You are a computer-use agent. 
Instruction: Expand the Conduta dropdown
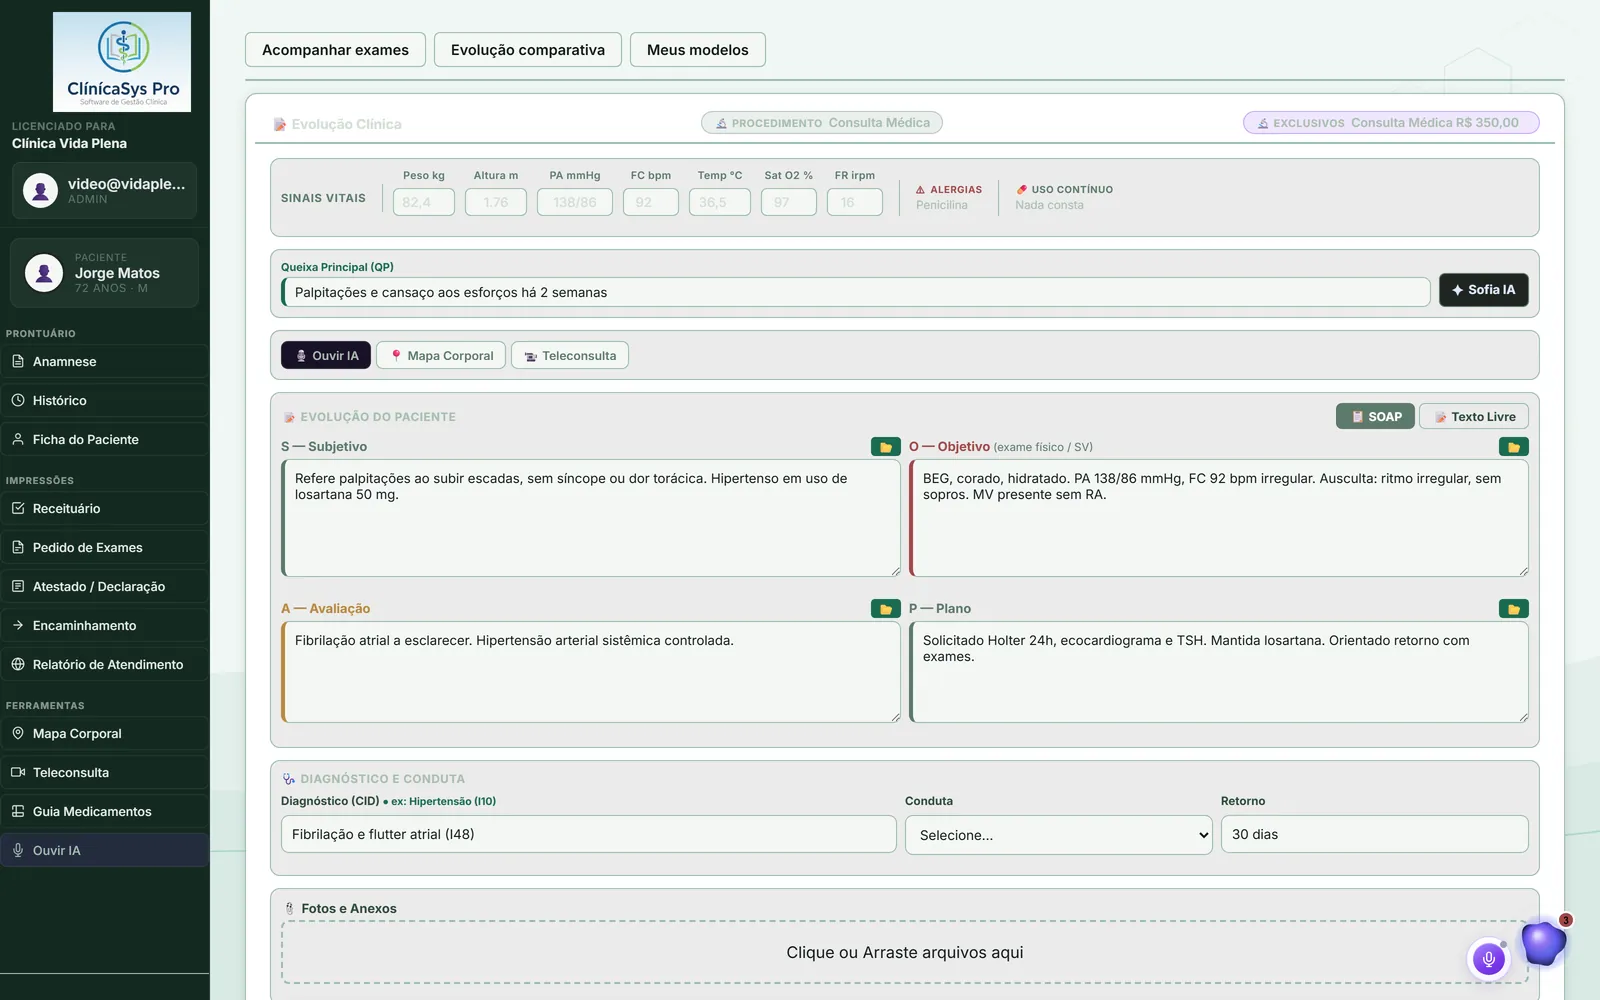pos(1059,835)
